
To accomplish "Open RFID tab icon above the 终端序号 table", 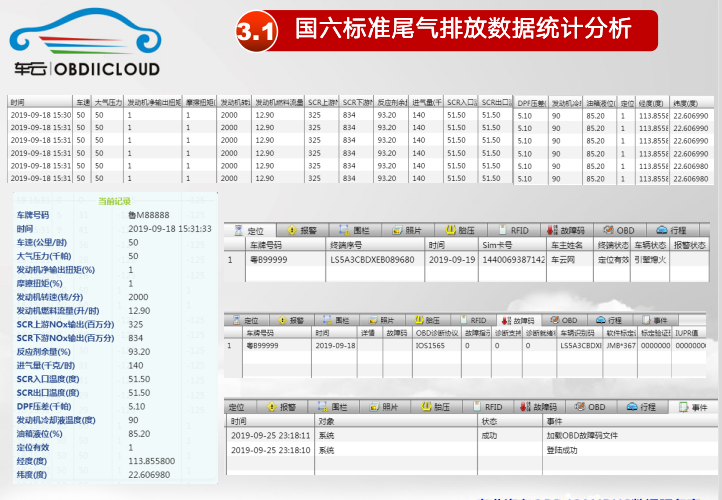I will 503,230.
